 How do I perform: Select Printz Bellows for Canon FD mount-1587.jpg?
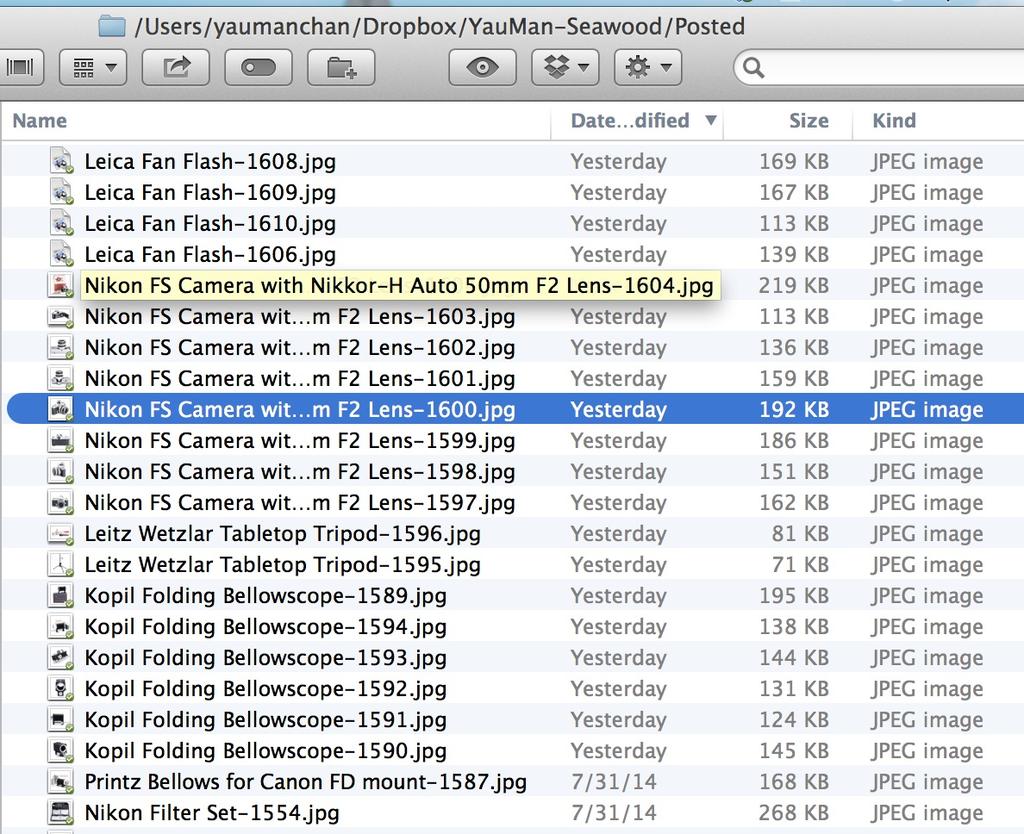click(x=305, y=781)
